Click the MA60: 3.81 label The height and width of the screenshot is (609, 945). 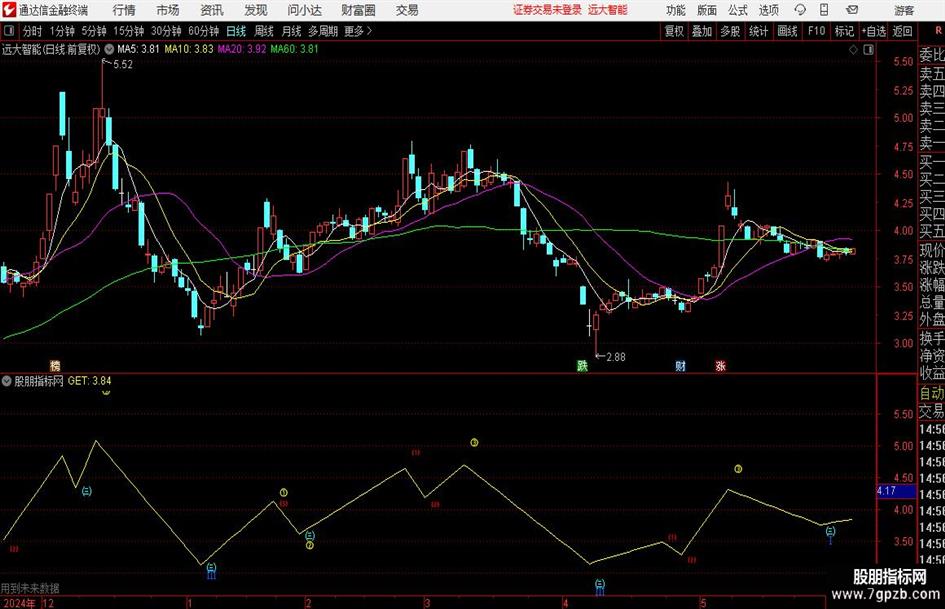(x=294, y=49)
